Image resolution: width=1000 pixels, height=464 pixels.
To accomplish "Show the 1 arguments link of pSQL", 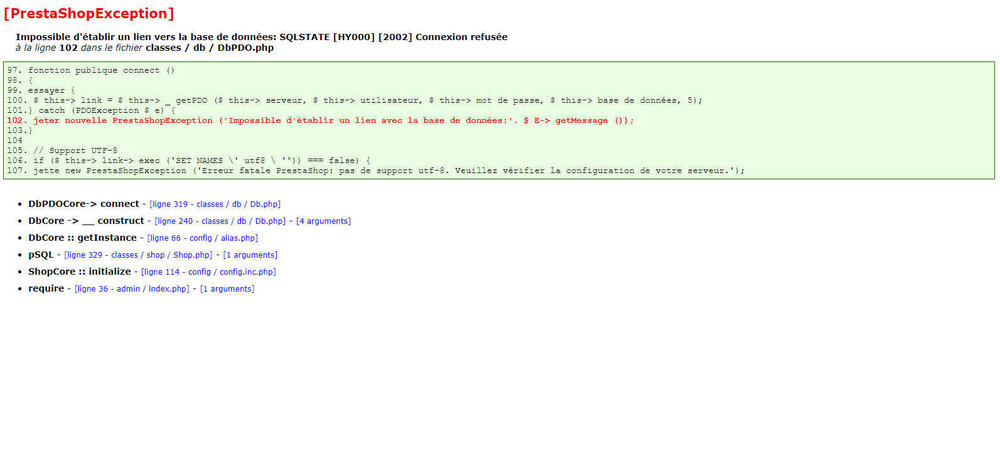I will [x=250, y=255].
